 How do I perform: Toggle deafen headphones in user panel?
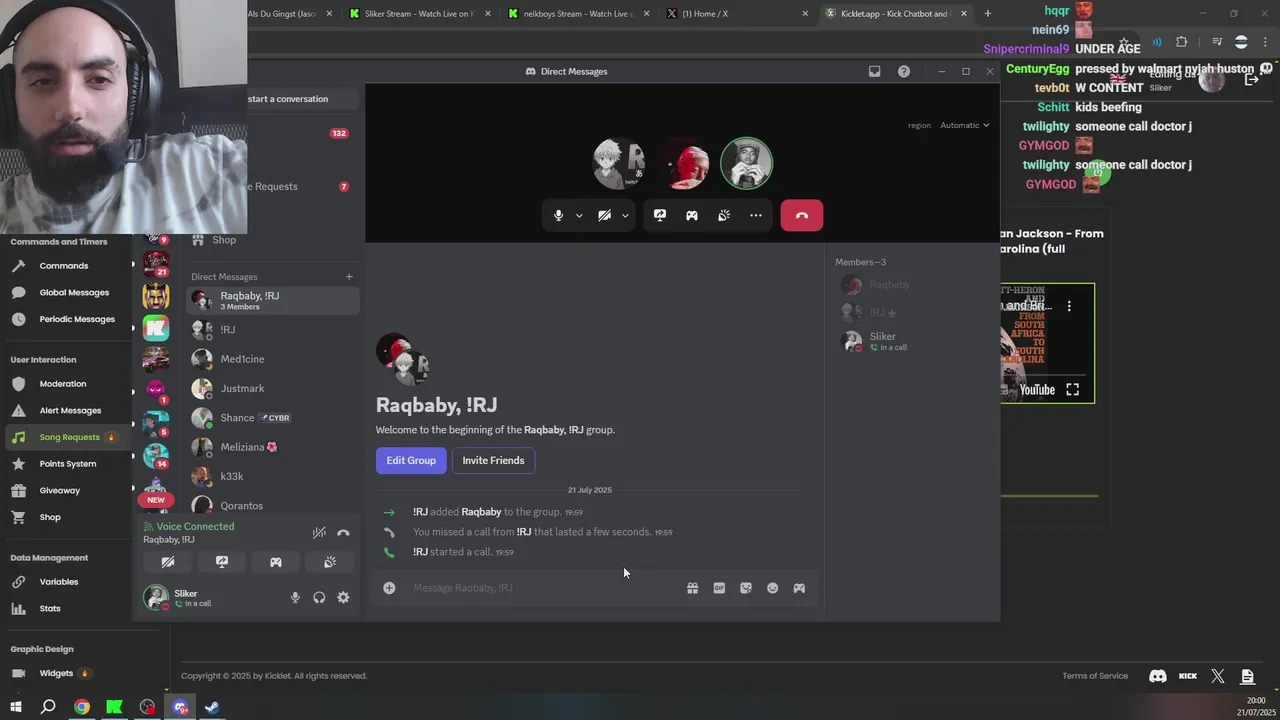point(319,597)
